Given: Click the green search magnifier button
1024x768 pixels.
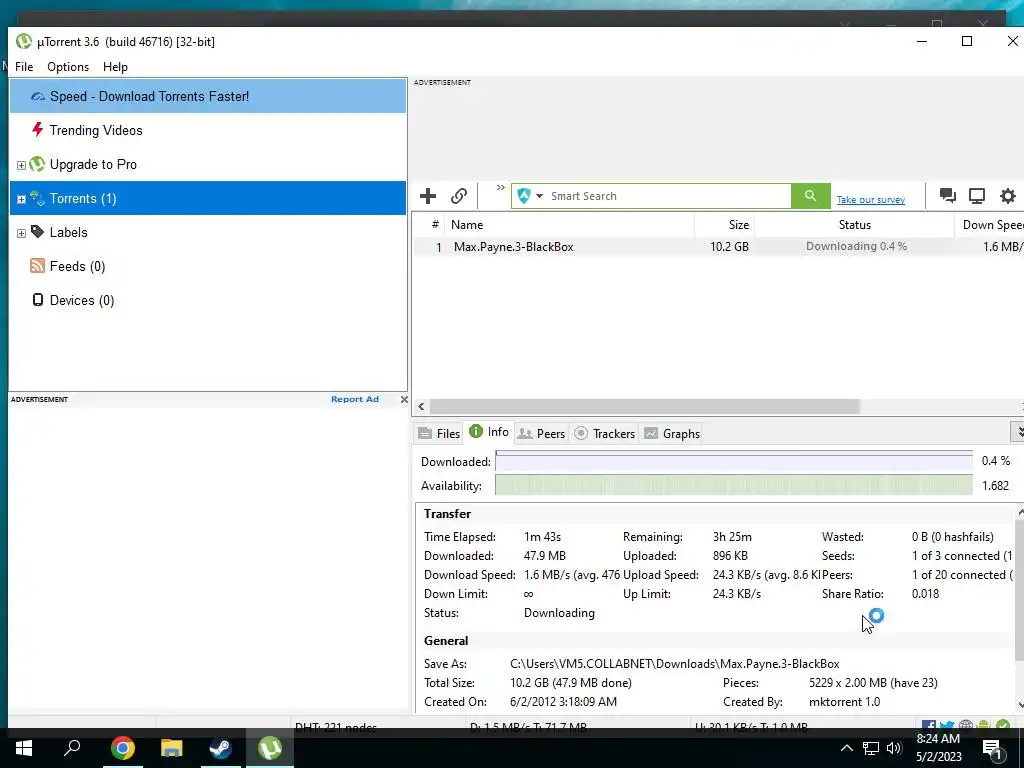Looking at the screenshot, I should pos(810,196).
